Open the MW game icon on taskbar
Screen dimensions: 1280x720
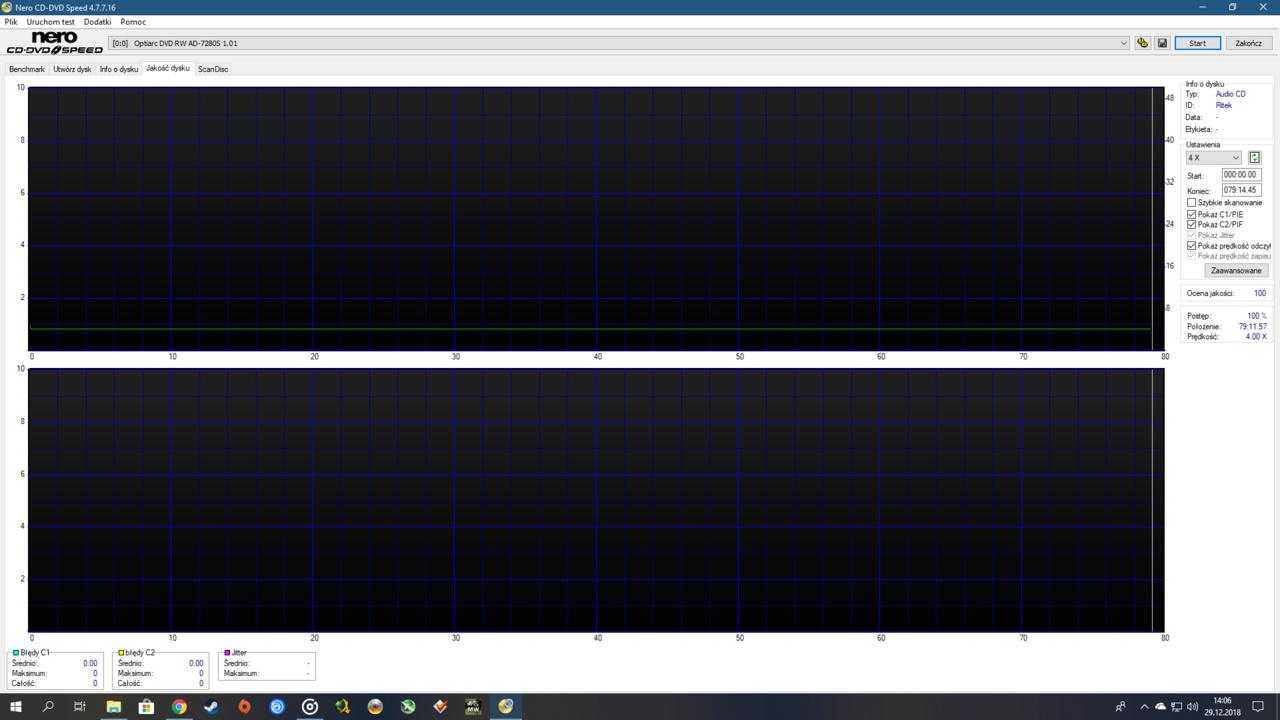(473, 706)
